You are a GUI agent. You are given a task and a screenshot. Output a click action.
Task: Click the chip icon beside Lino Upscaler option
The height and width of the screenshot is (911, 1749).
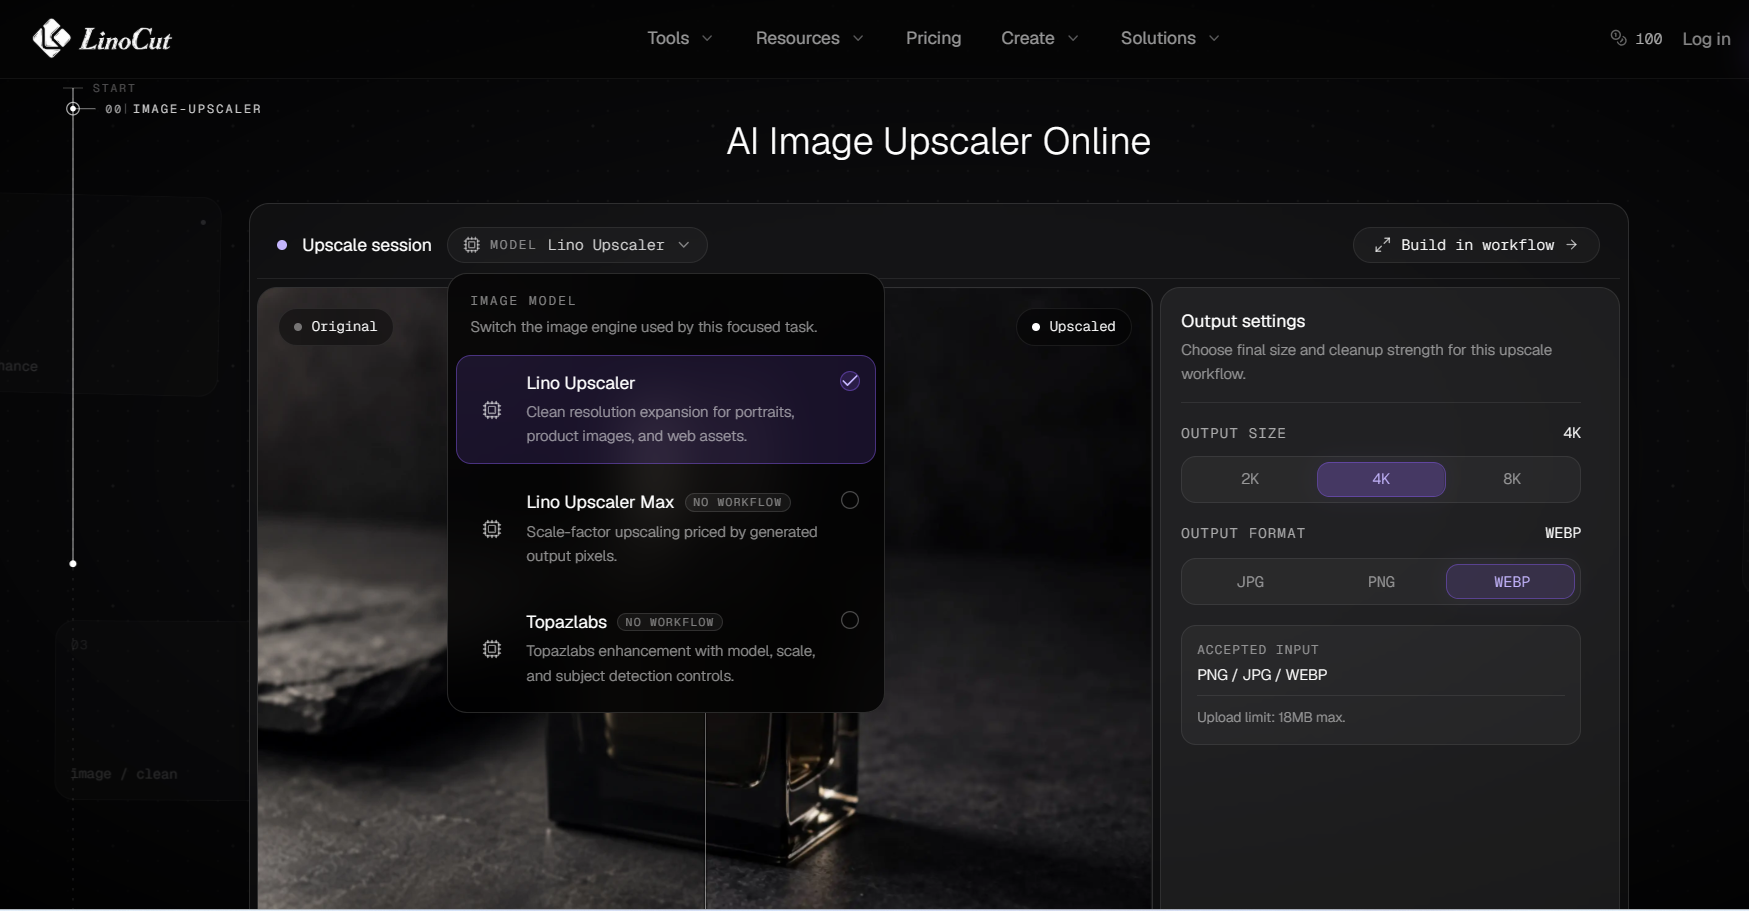pos(492,410)
